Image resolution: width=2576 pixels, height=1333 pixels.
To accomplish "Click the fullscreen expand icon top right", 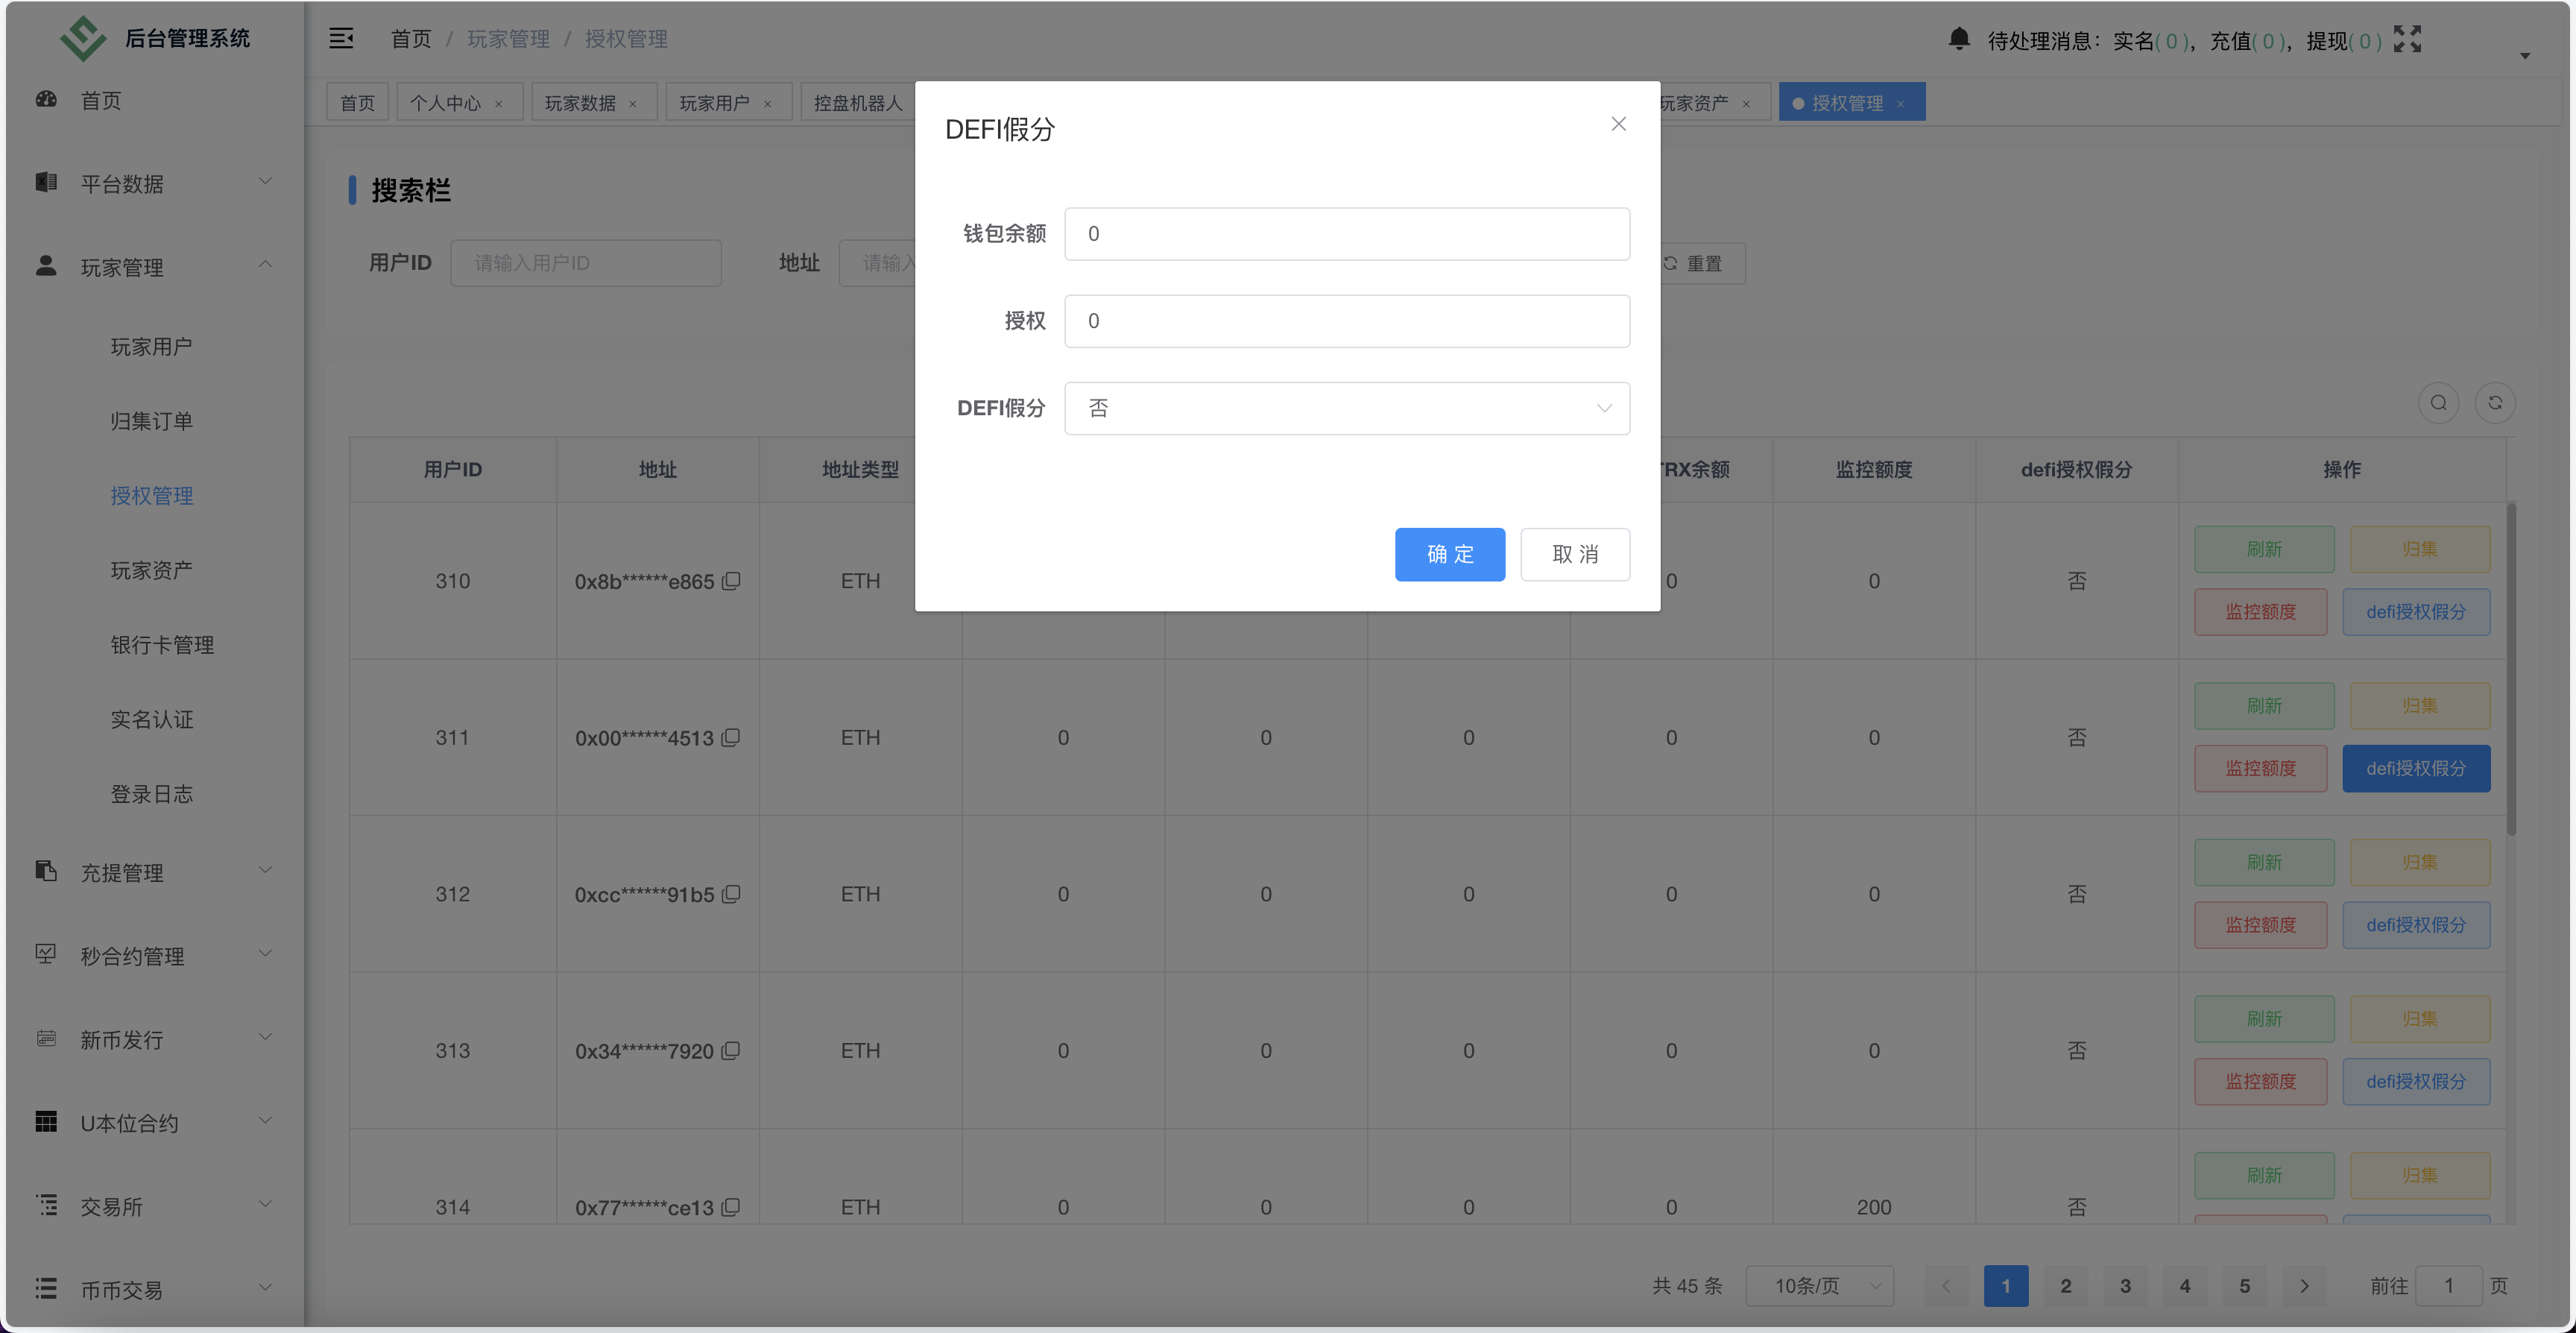I will tap(2409, 39).
